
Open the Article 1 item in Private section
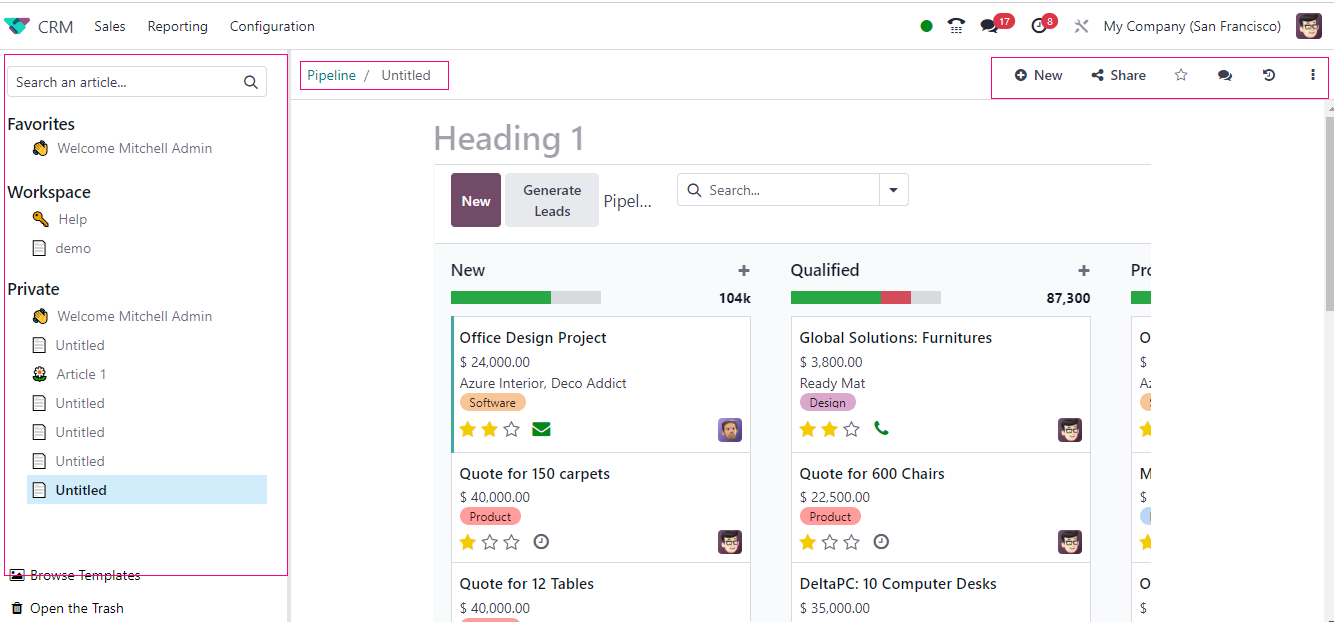[80, 374]
